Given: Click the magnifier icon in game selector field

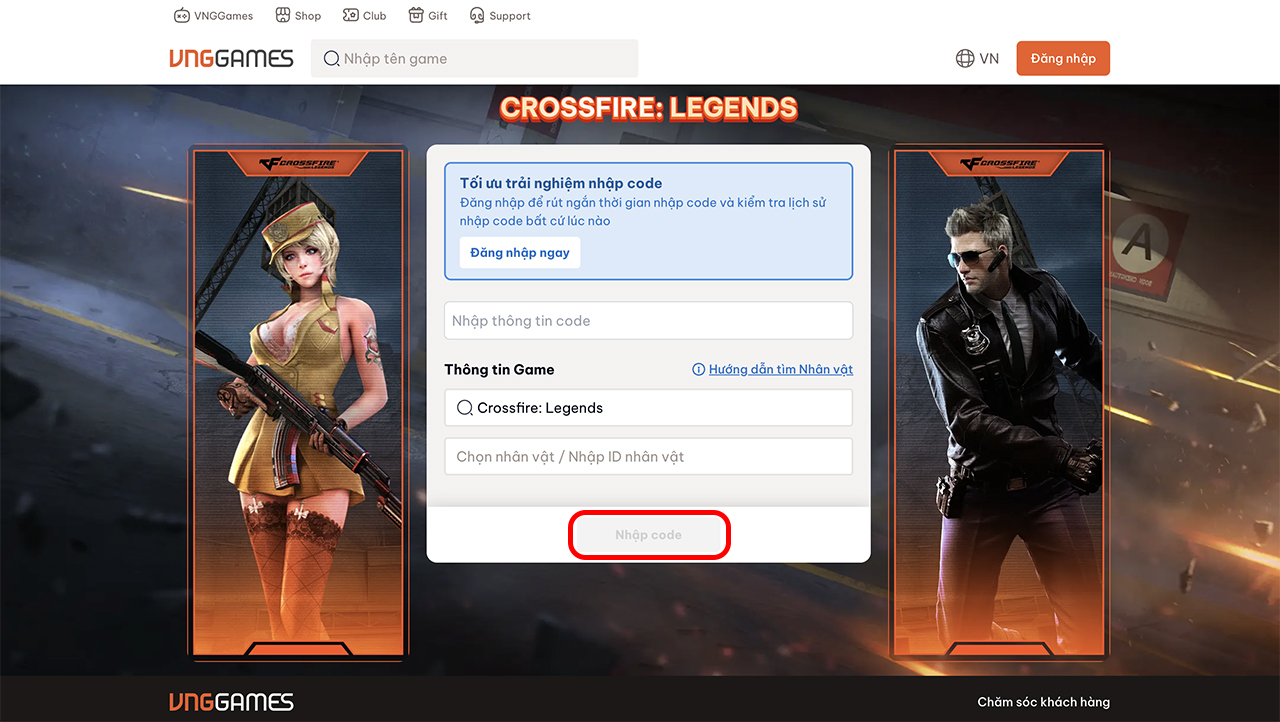Looking at the screenshot, I should [464, 408].
